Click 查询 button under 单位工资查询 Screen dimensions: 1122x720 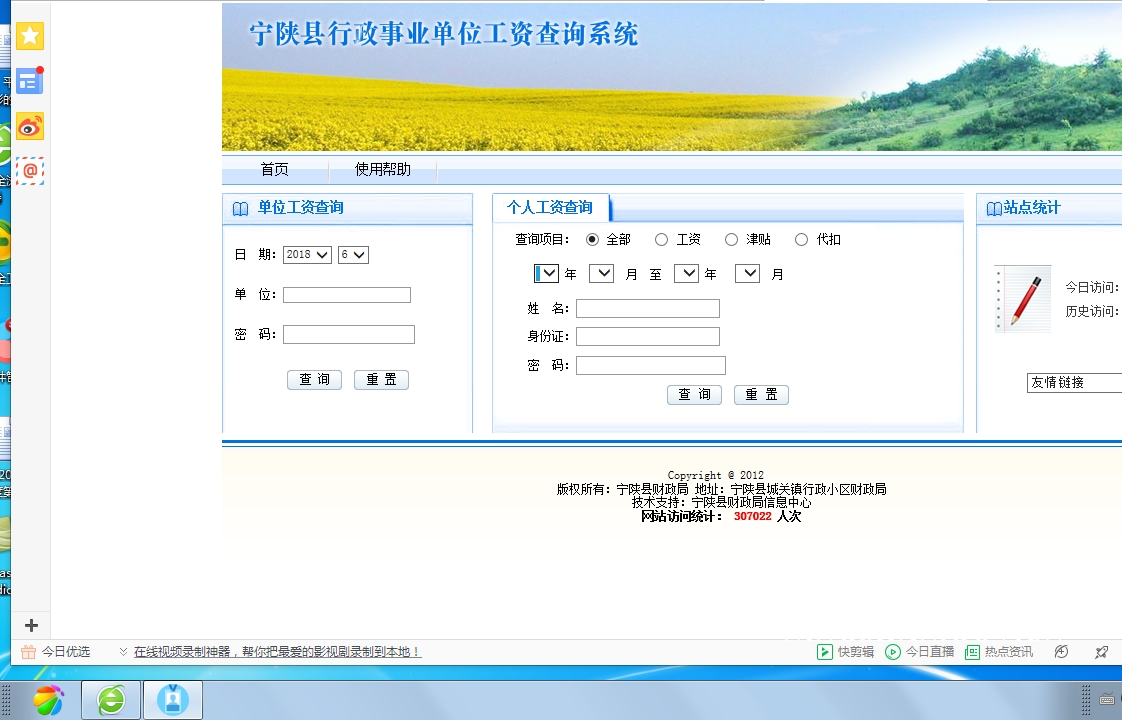click(314, 380)
